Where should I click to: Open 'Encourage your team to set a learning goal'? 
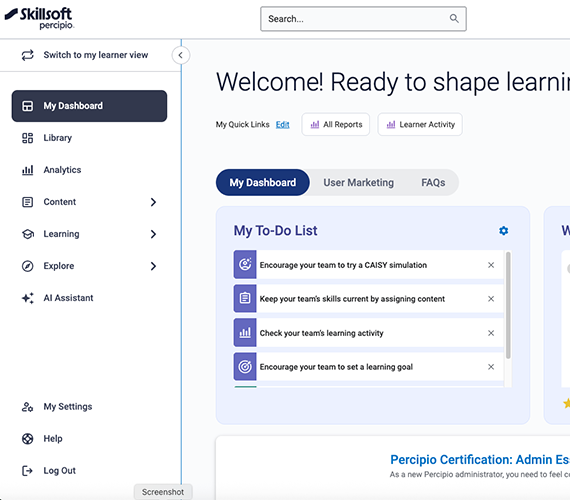point(336,367)
